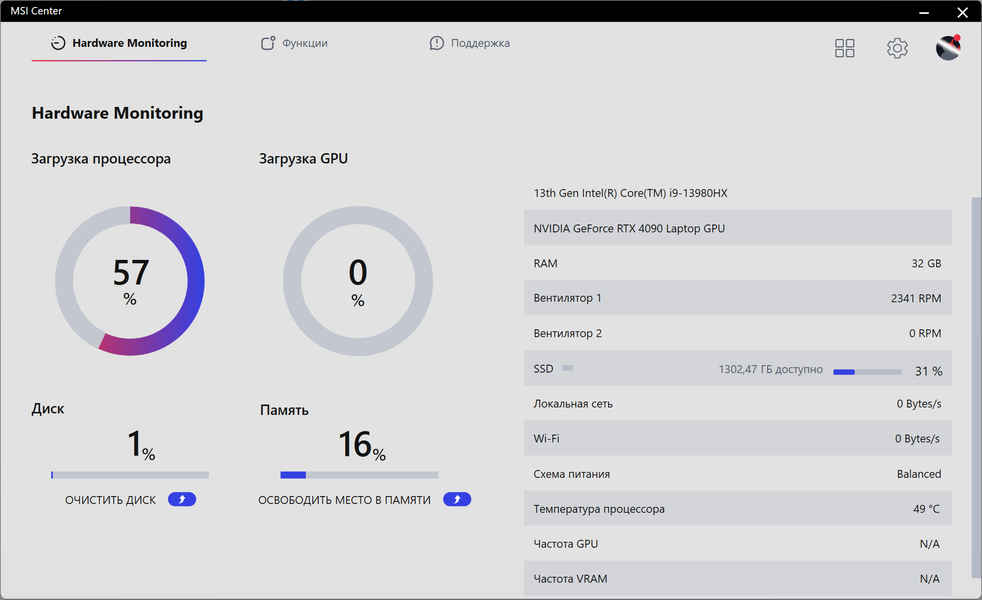Click the small SSD drive indicator icon
Image resolution: width=982 pixels, height=600 pixels.
(567, 368)
